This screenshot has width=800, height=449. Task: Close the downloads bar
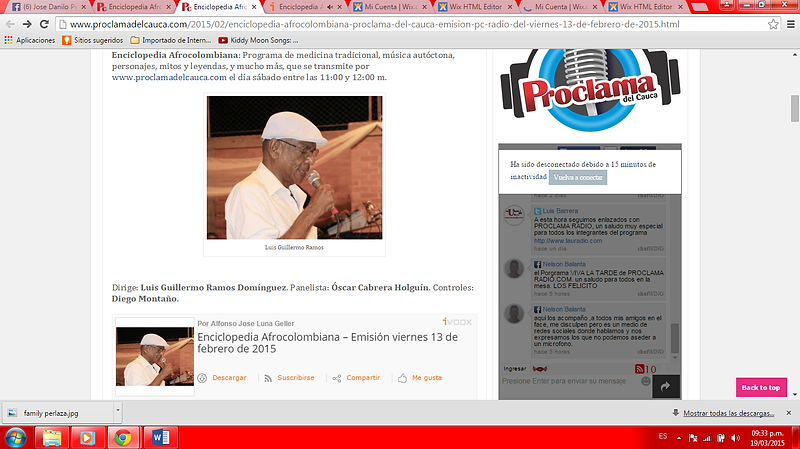(x=788, y=413)
